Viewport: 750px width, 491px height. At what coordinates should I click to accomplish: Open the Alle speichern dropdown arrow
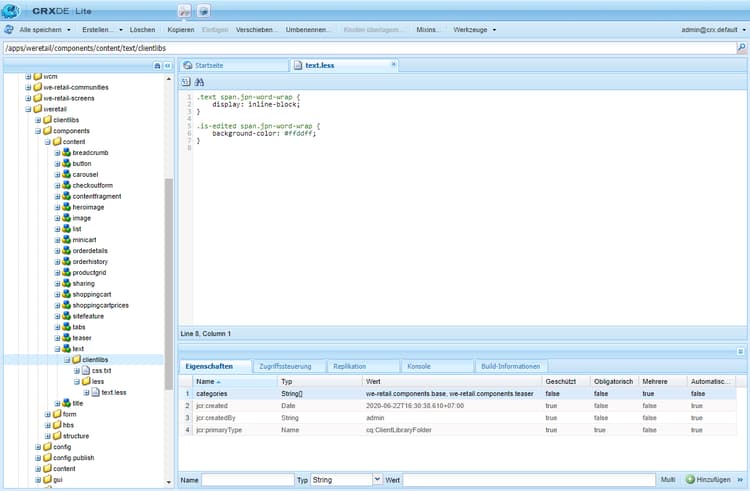click(69, 30)
